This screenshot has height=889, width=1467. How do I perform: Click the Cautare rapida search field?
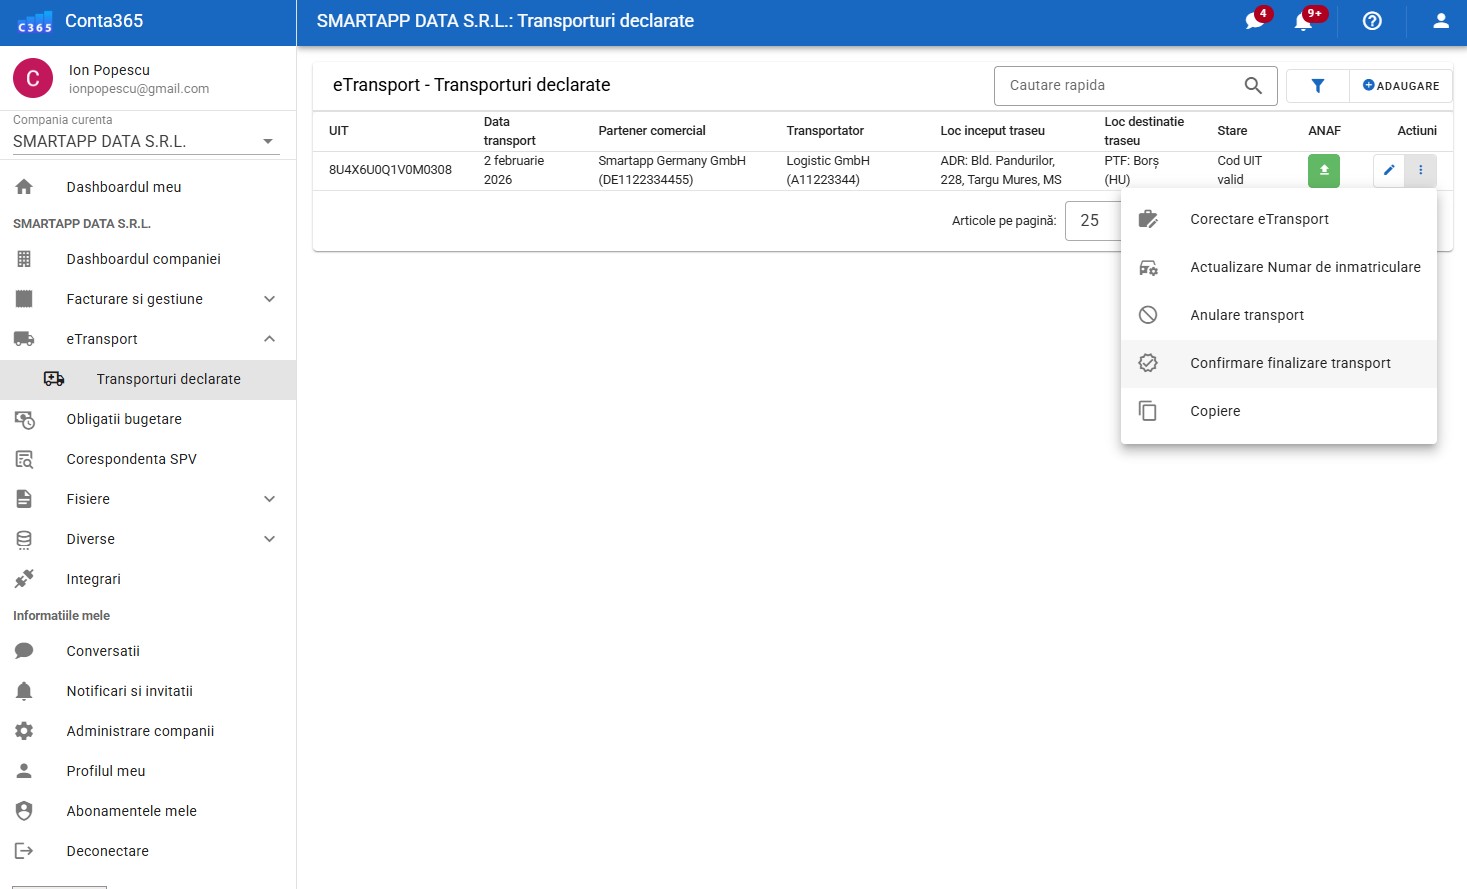(x=1118, y=86)
